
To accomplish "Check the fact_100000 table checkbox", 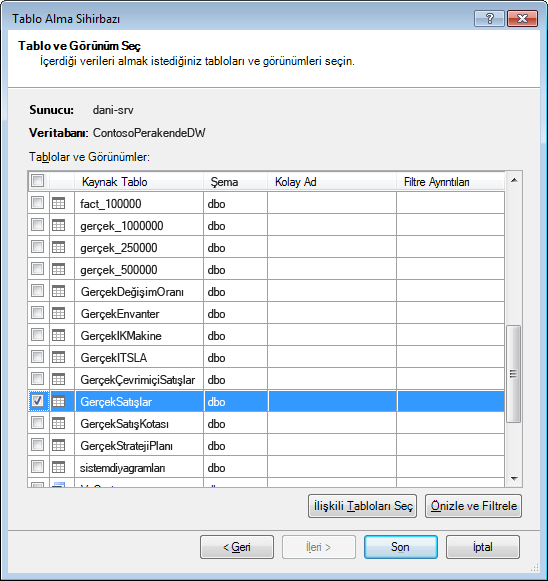I will (37, 203).
